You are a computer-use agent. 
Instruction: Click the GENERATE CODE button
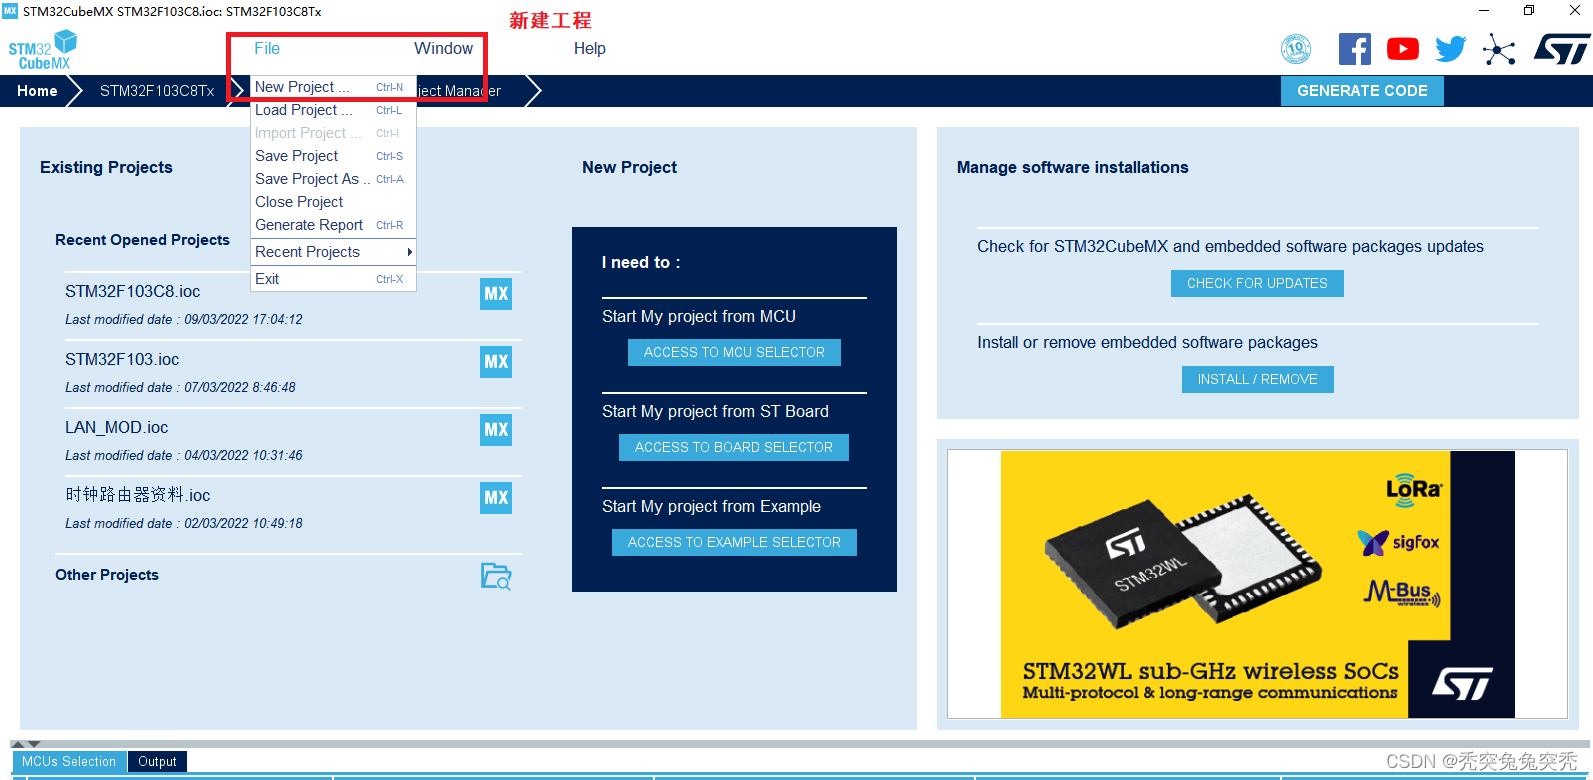[x=1362, y=91]
